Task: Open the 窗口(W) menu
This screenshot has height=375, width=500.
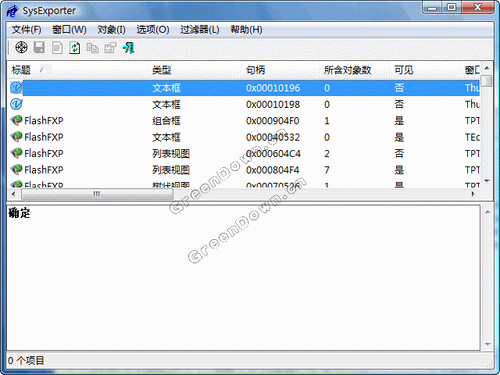Action: click(x=69, y=30)
